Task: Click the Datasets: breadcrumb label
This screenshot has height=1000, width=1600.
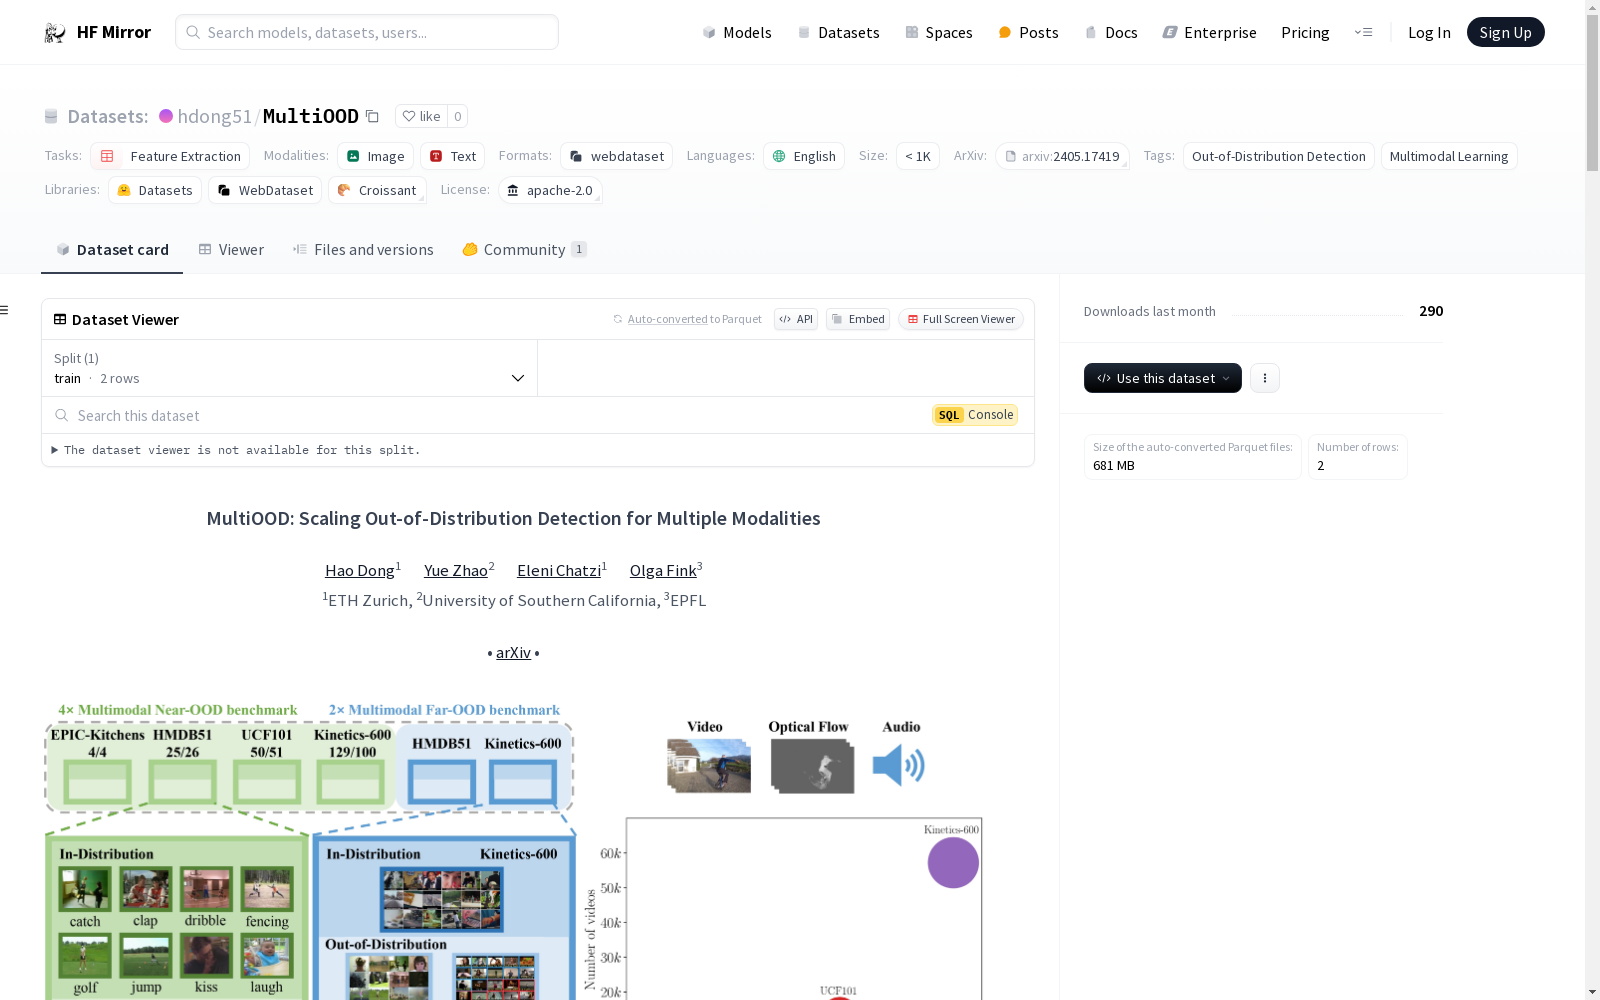Action: click(x=107, y=116)
